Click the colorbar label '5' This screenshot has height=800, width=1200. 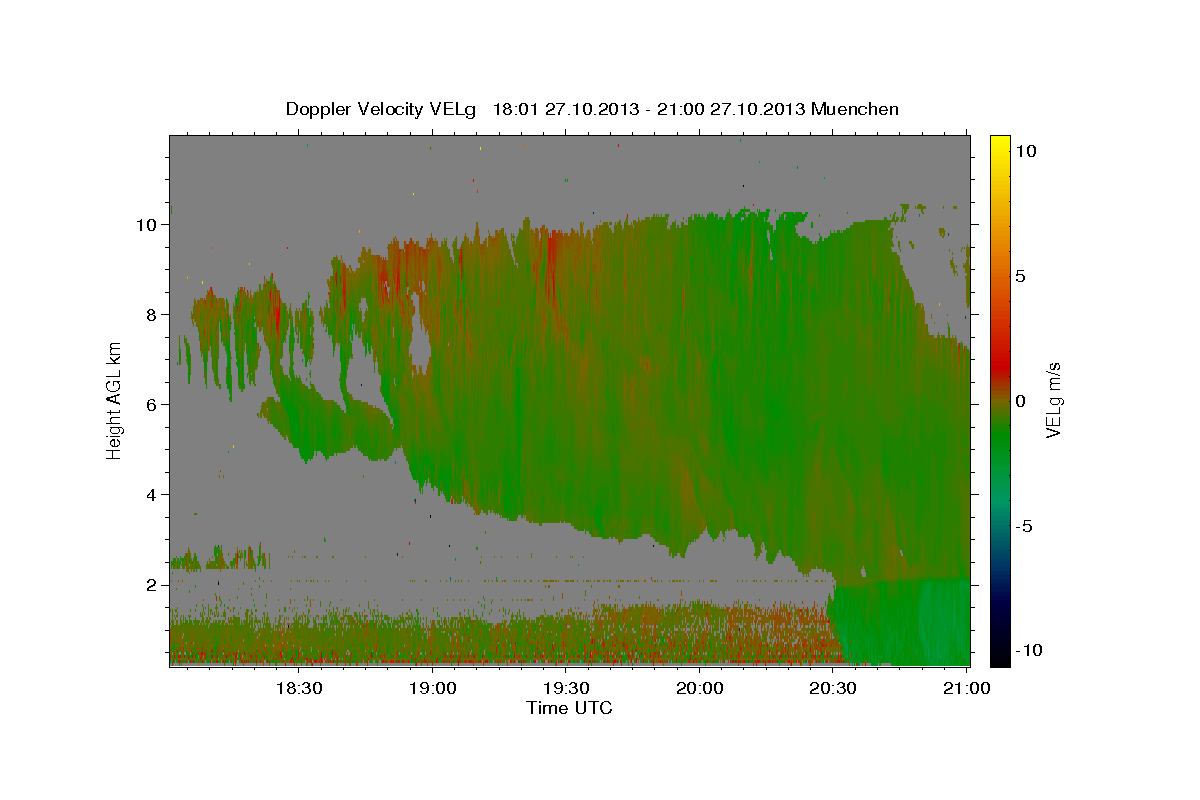(1021, 275)
